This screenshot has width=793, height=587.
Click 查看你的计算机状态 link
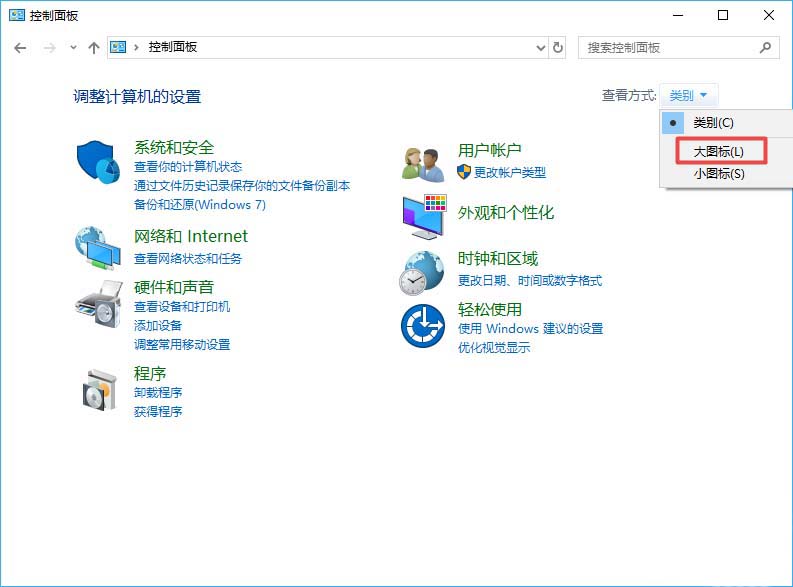[188, 167]
